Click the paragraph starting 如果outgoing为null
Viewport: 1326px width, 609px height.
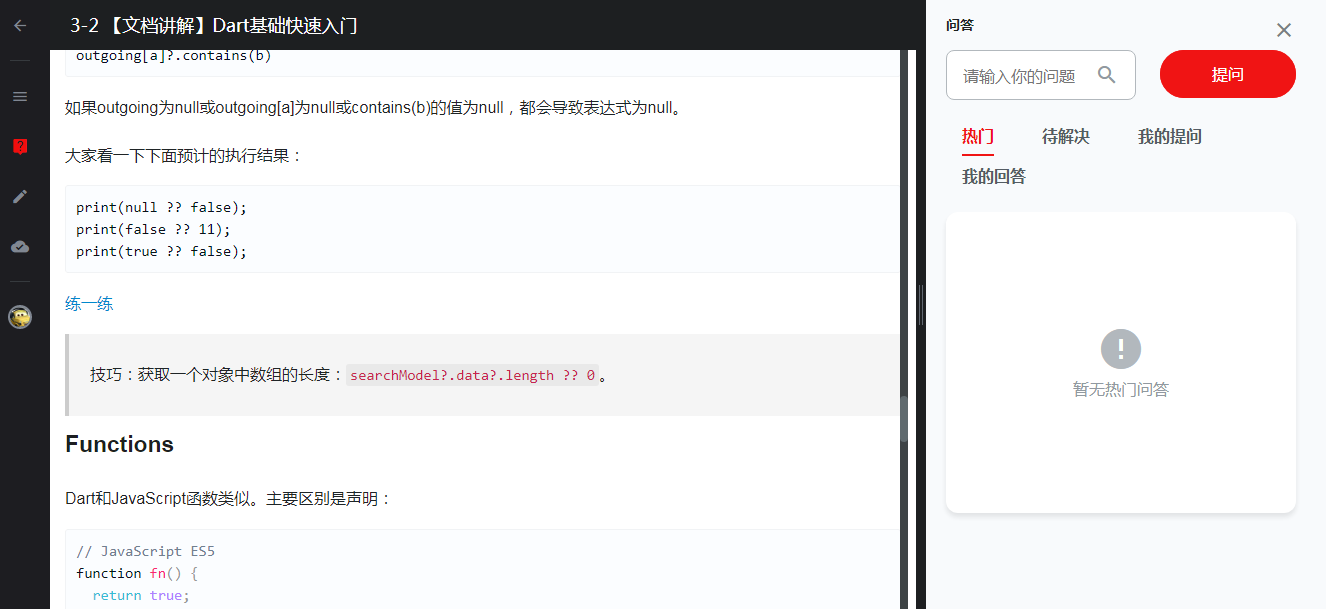tap(376, 108)
